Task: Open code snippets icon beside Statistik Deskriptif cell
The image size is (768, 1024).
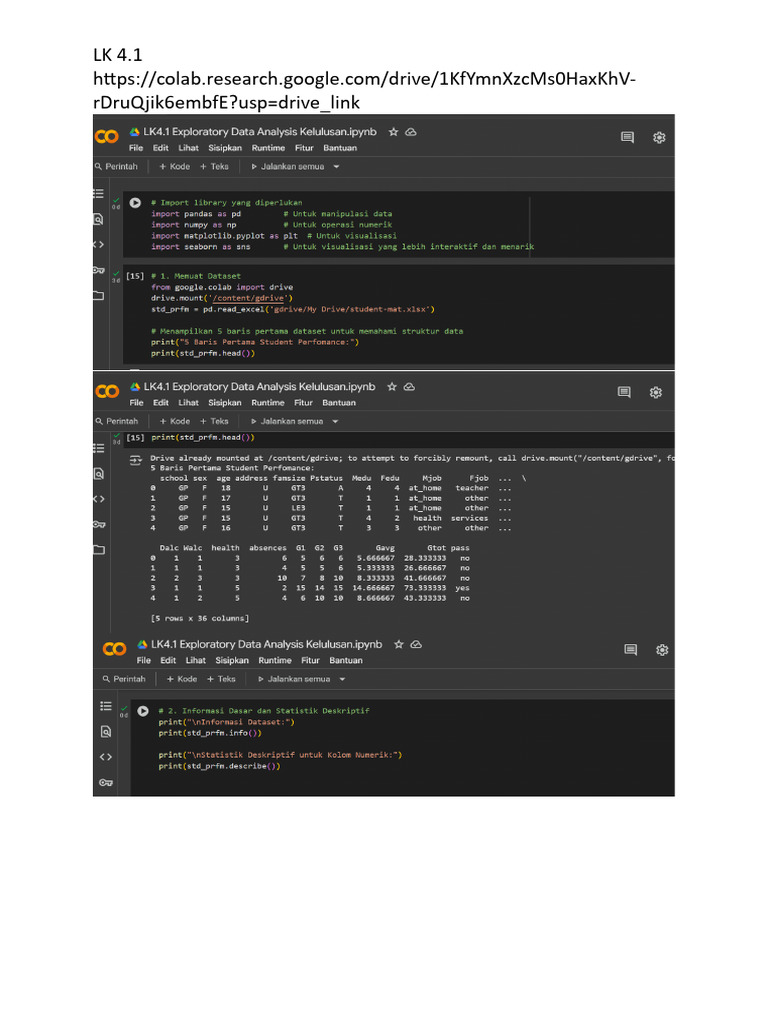Action: (106, 757)
